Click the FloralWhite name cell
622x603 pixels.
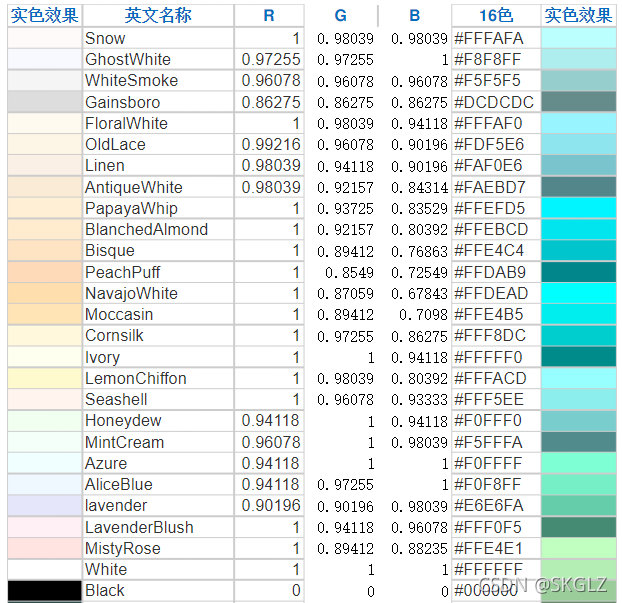pos(158,123)
